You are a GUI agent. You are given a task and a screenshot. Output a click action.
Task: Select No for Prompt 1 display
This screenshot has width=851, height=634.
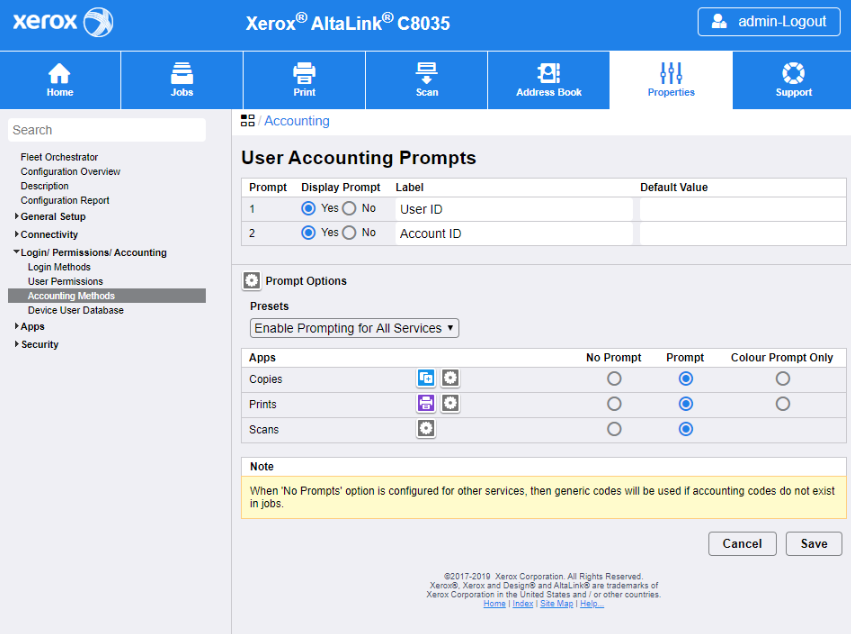(349, 208)
